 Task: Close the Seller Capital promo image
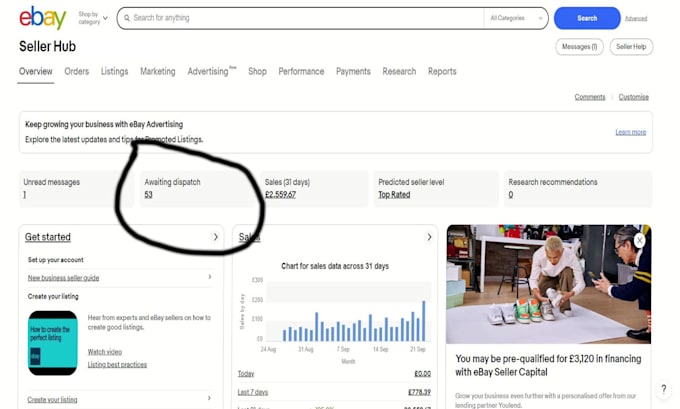pos(639,240)
